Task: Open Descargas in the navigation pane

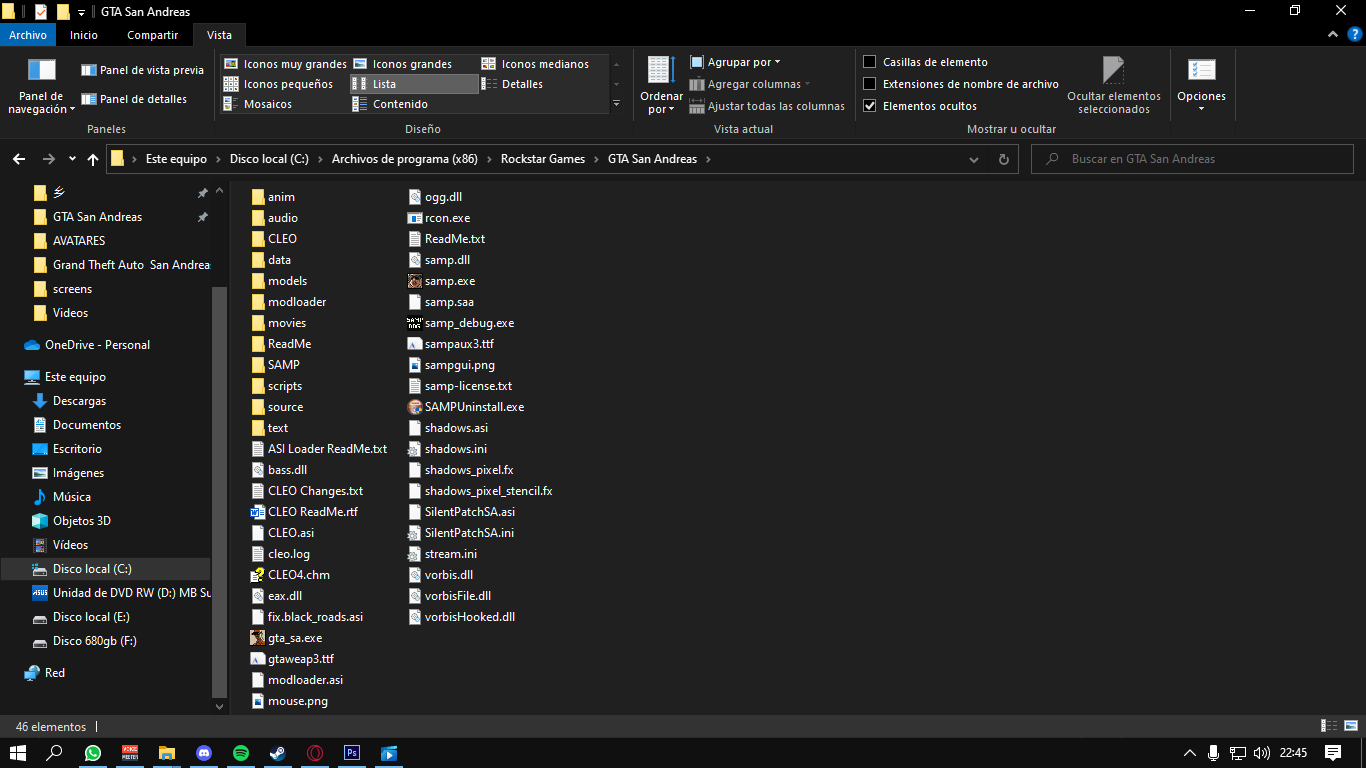Action: click(79, 401)
